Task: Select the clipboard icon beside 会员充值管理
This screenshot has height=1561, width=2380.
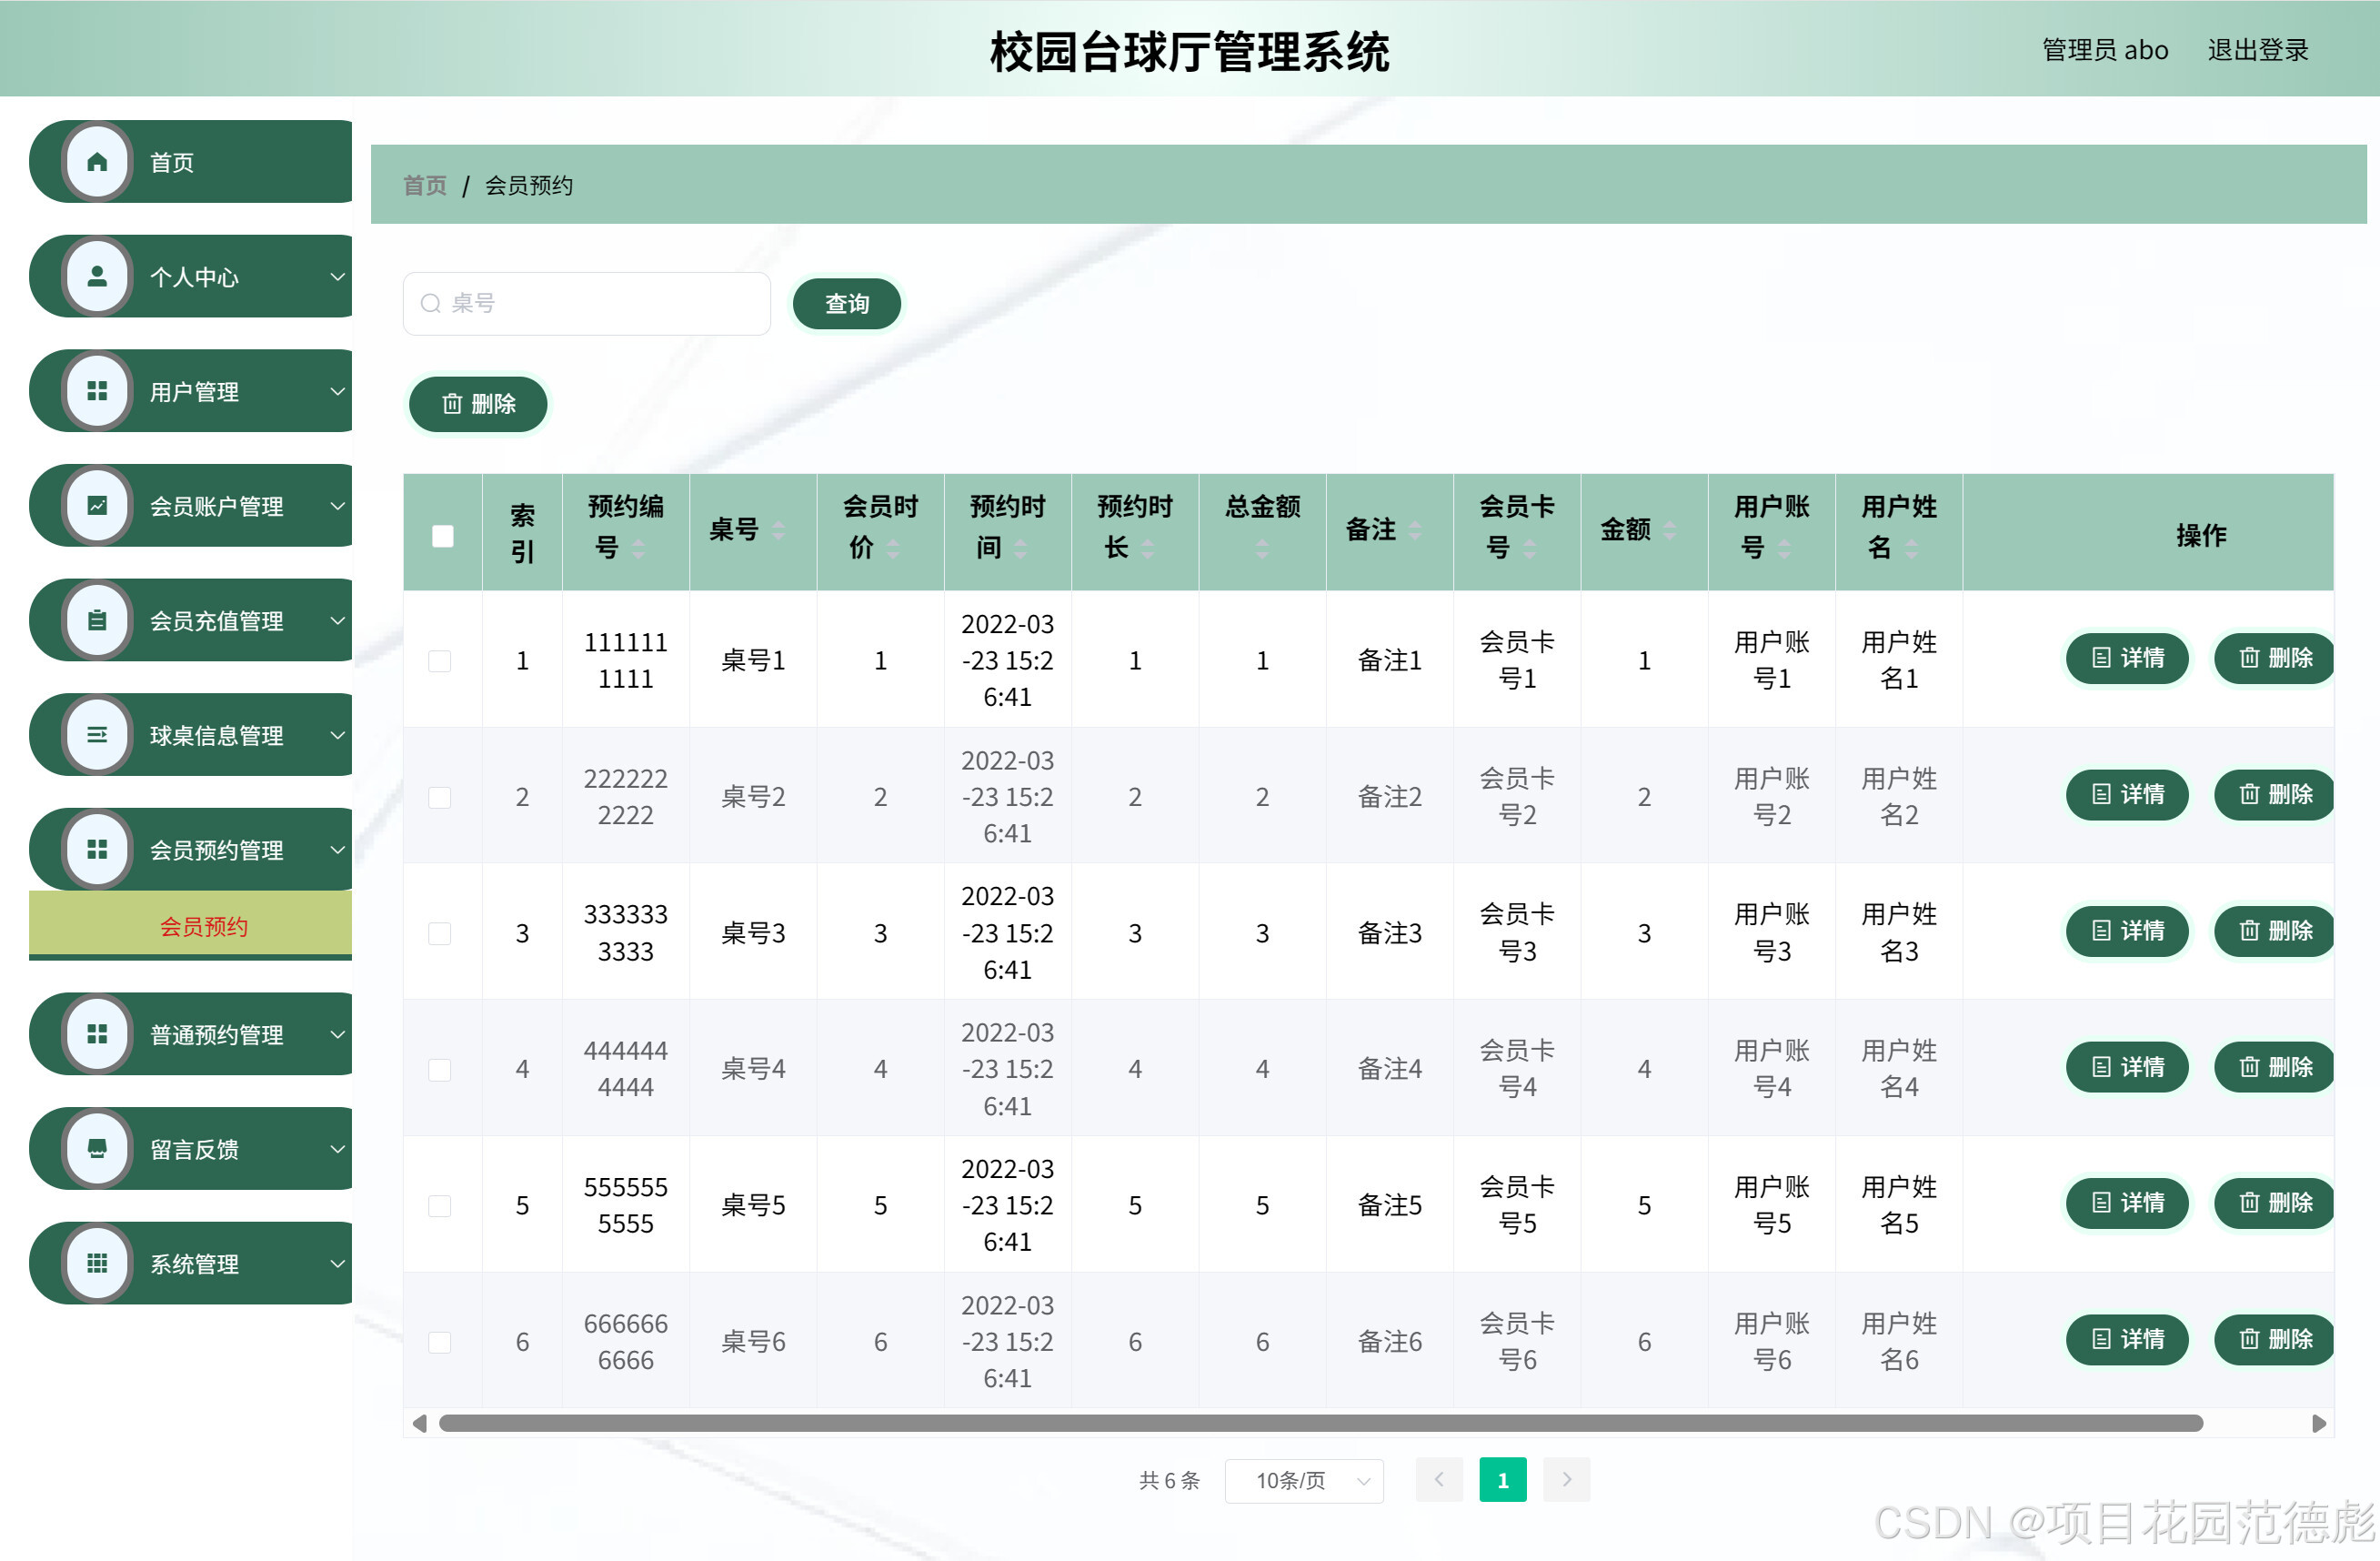Action: pos(97,620)
